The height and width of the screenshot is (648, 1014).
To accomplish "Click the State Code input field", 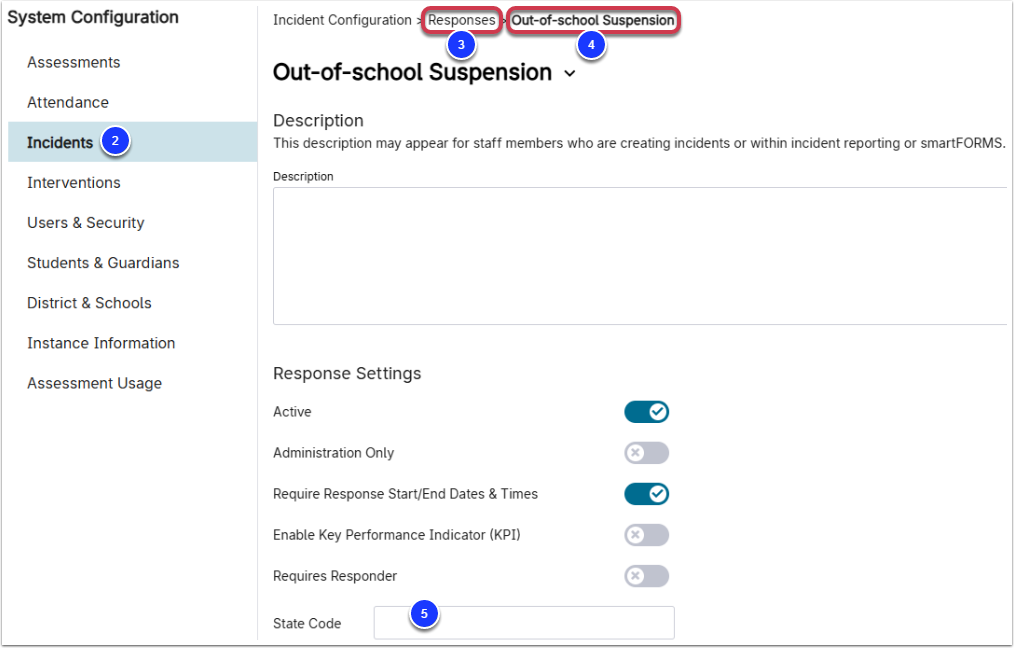I will click(x=524, y=623).
